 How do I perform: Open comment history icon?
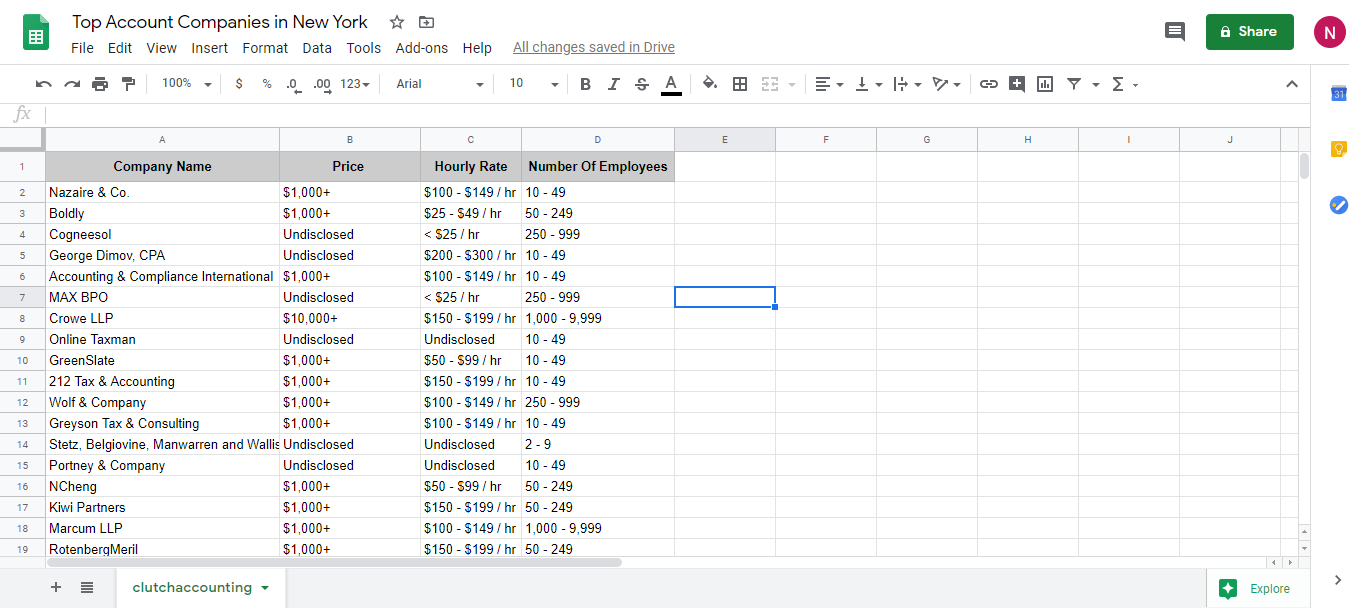(x=1175, y=32)
